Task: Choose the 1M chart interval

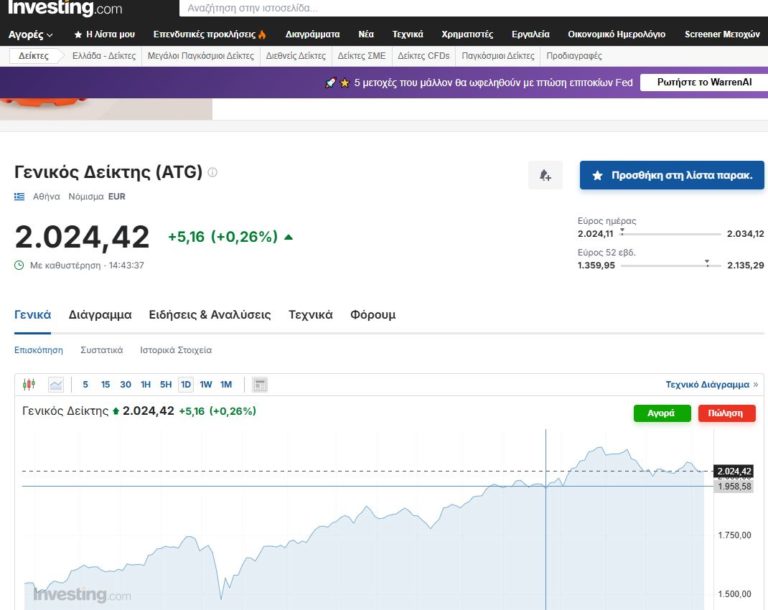Action: [226, 384]
